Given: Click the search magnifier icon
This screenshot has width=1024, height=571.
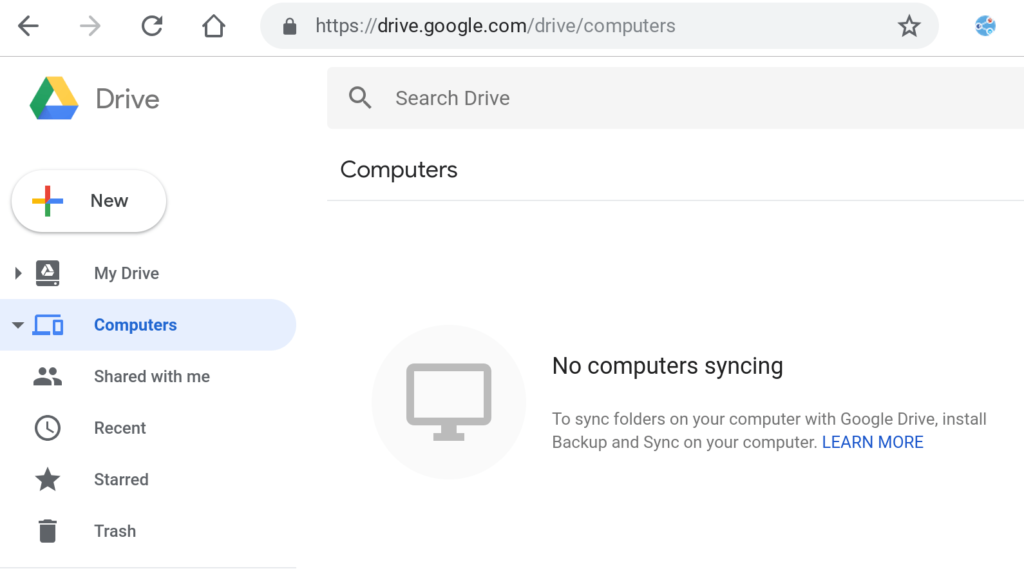Looking at the screenshot, I should click(360, 98).
